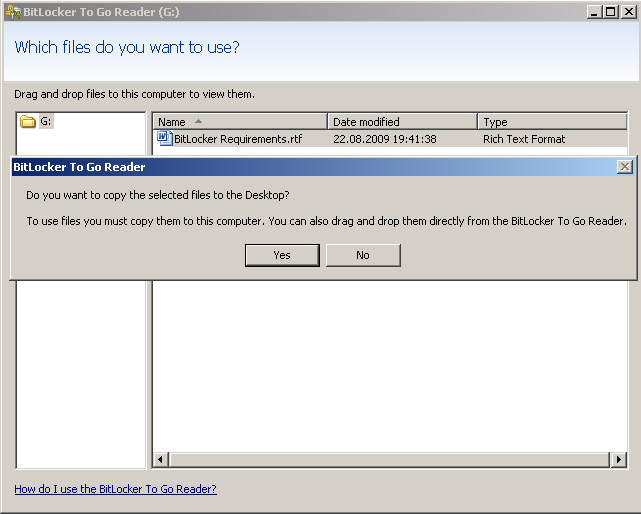Close the BitLocker To Go Reader (G:) main window

tap(629, 12)
